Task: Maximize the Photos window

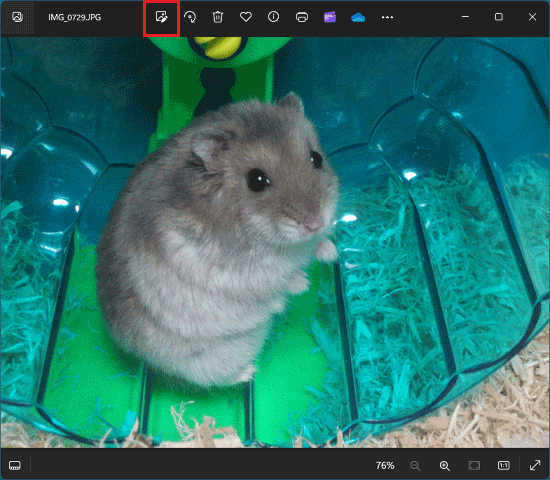Action: (x=498, y=16)
